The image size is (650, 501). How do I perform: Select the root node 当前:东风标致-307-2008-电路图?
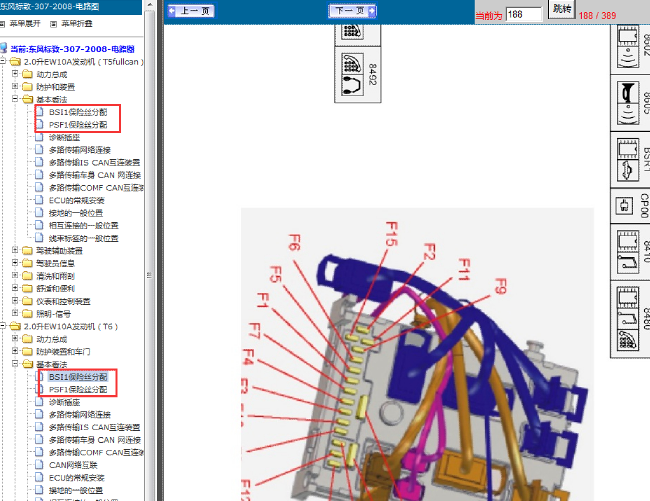(x=72, y=49)
